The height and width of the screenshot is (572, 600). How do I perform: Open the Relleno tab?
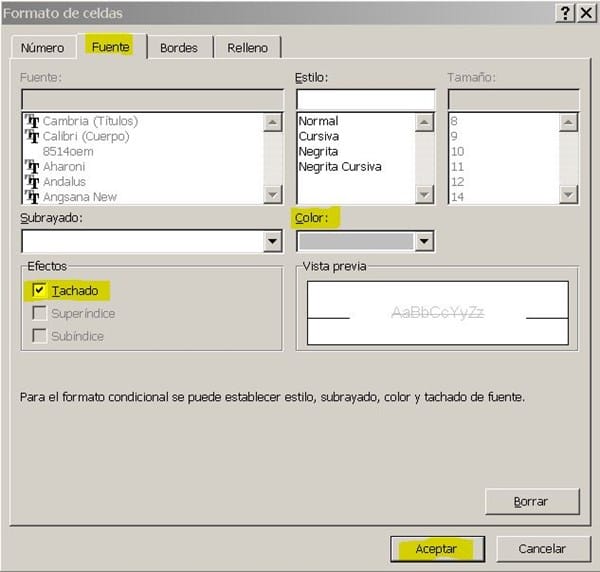tap(247, 47)
